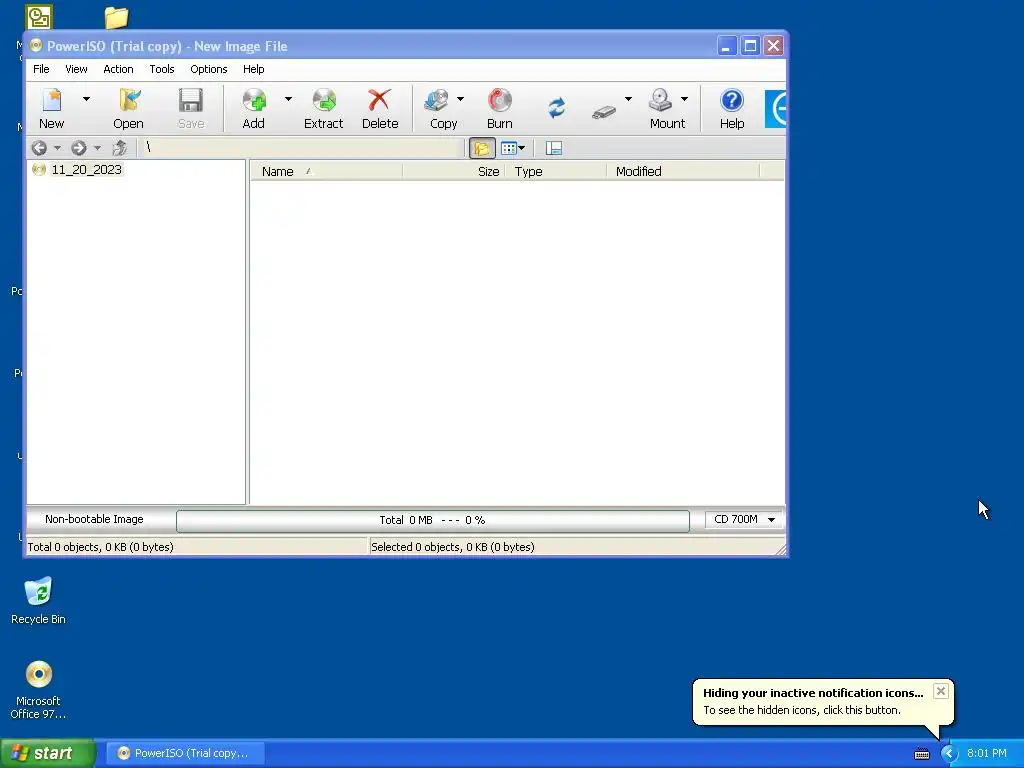Click the blue convert arrows icon
Viewport: 1024px width, 768px height.
coord(556,108)
